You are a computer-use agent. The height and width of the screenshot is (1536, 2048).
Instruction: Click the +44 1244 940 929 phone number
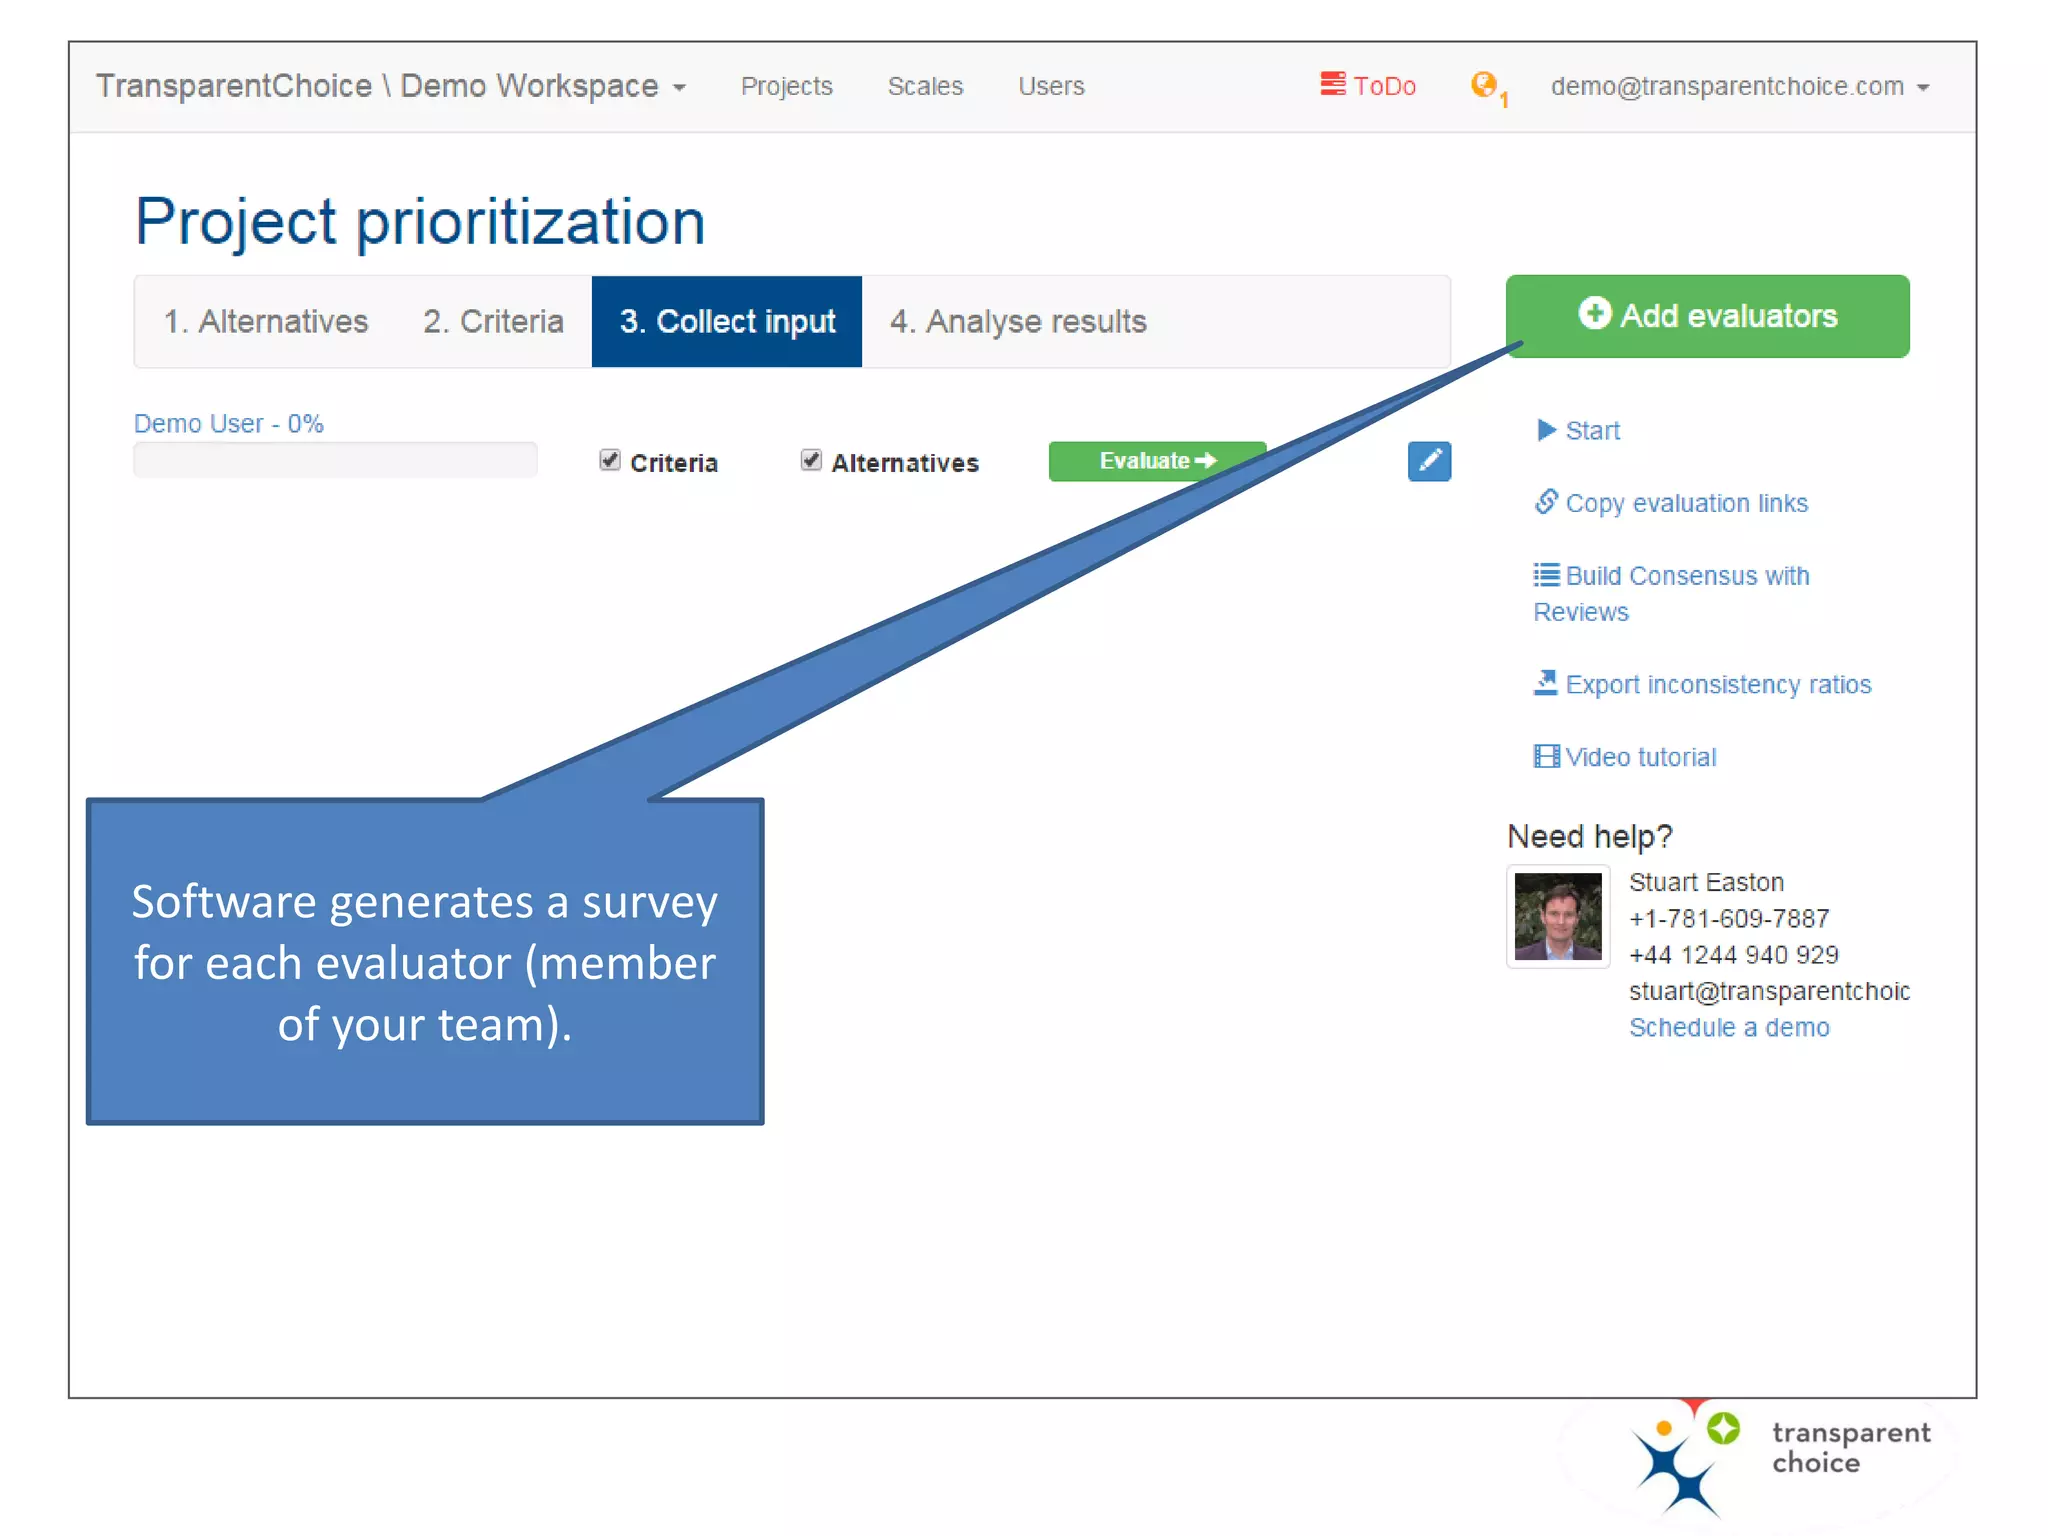[x=1733, y=955]
